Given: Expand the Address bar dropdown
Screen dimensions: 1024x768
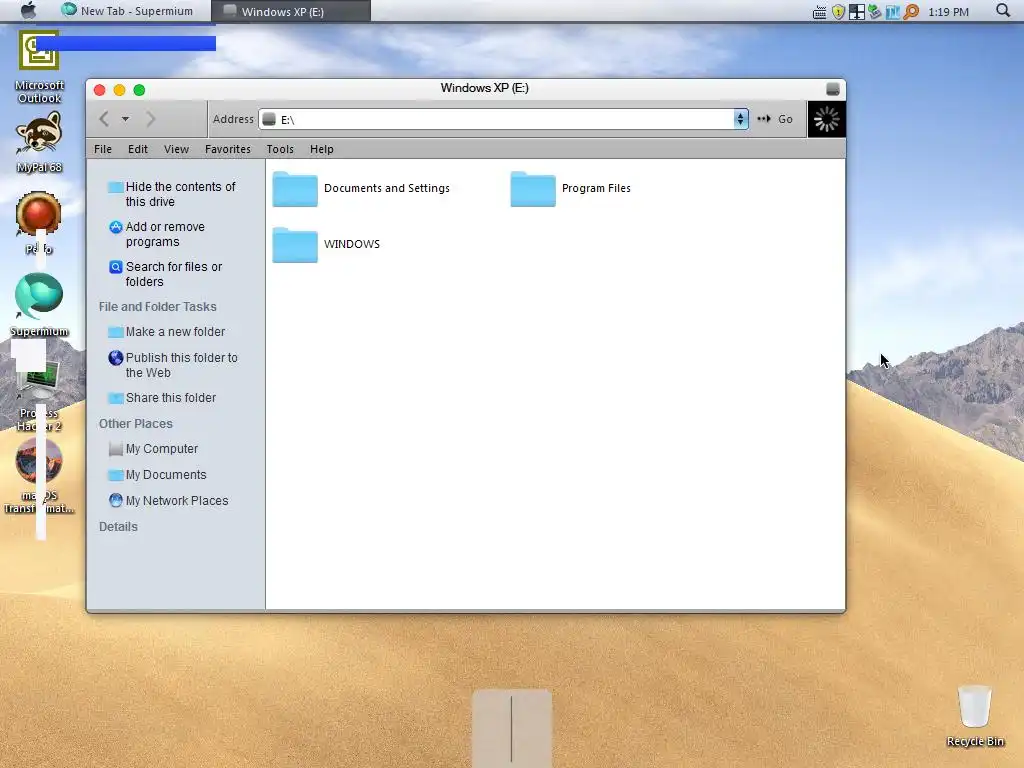Looking at the screenshot, I should click(x=740, y=119).
